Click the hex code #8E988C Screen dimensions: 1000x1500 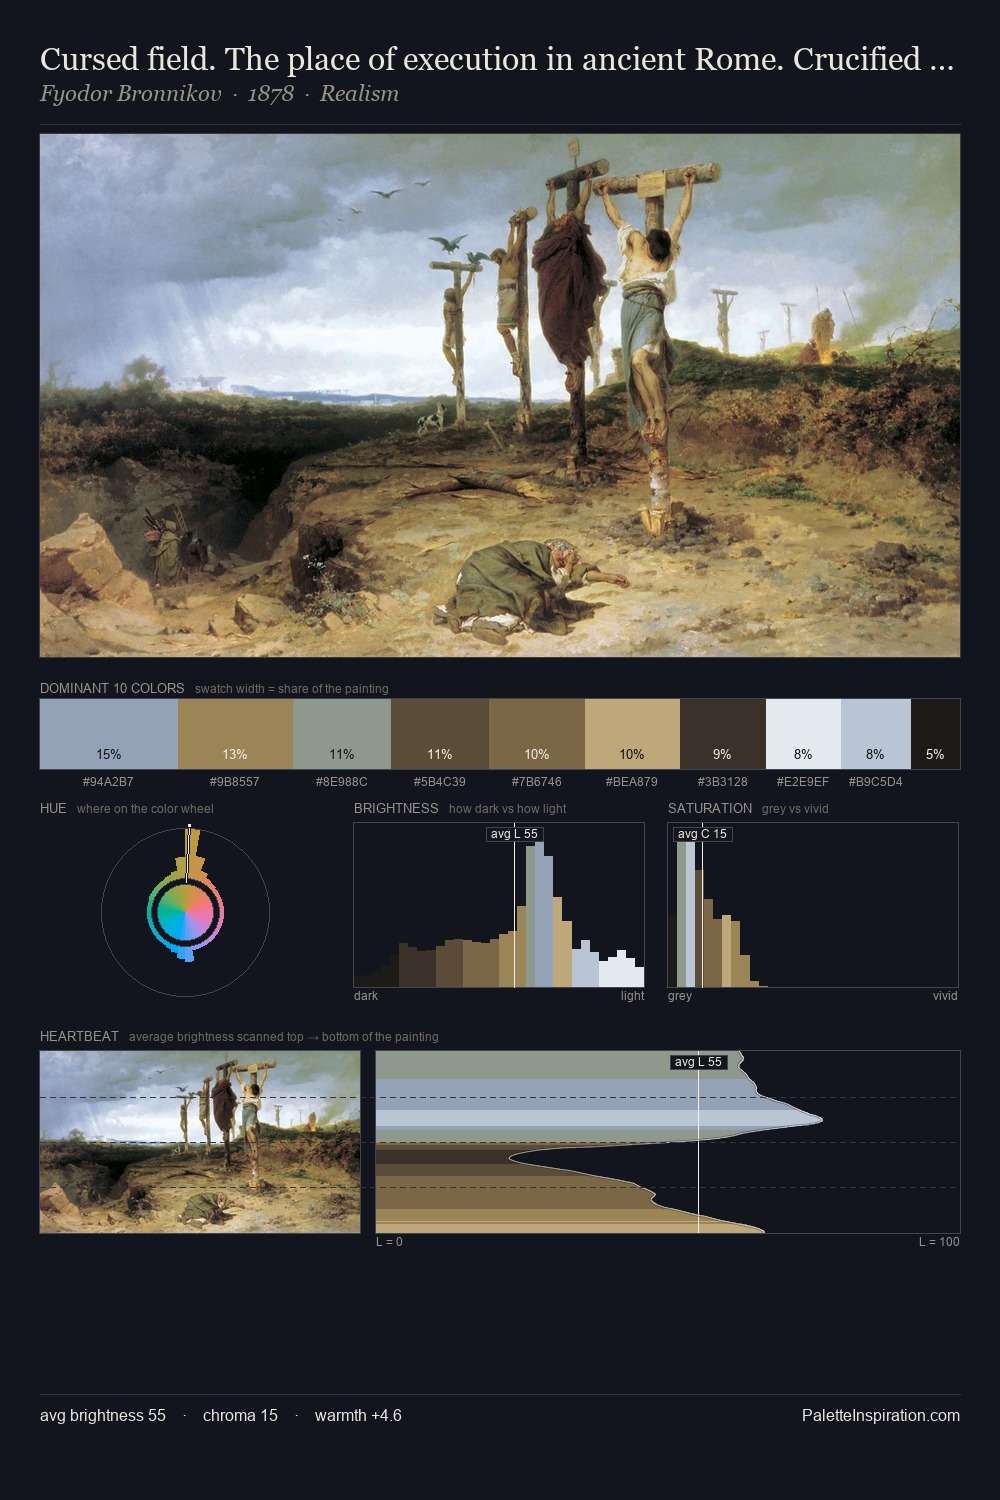pos(342,782)
